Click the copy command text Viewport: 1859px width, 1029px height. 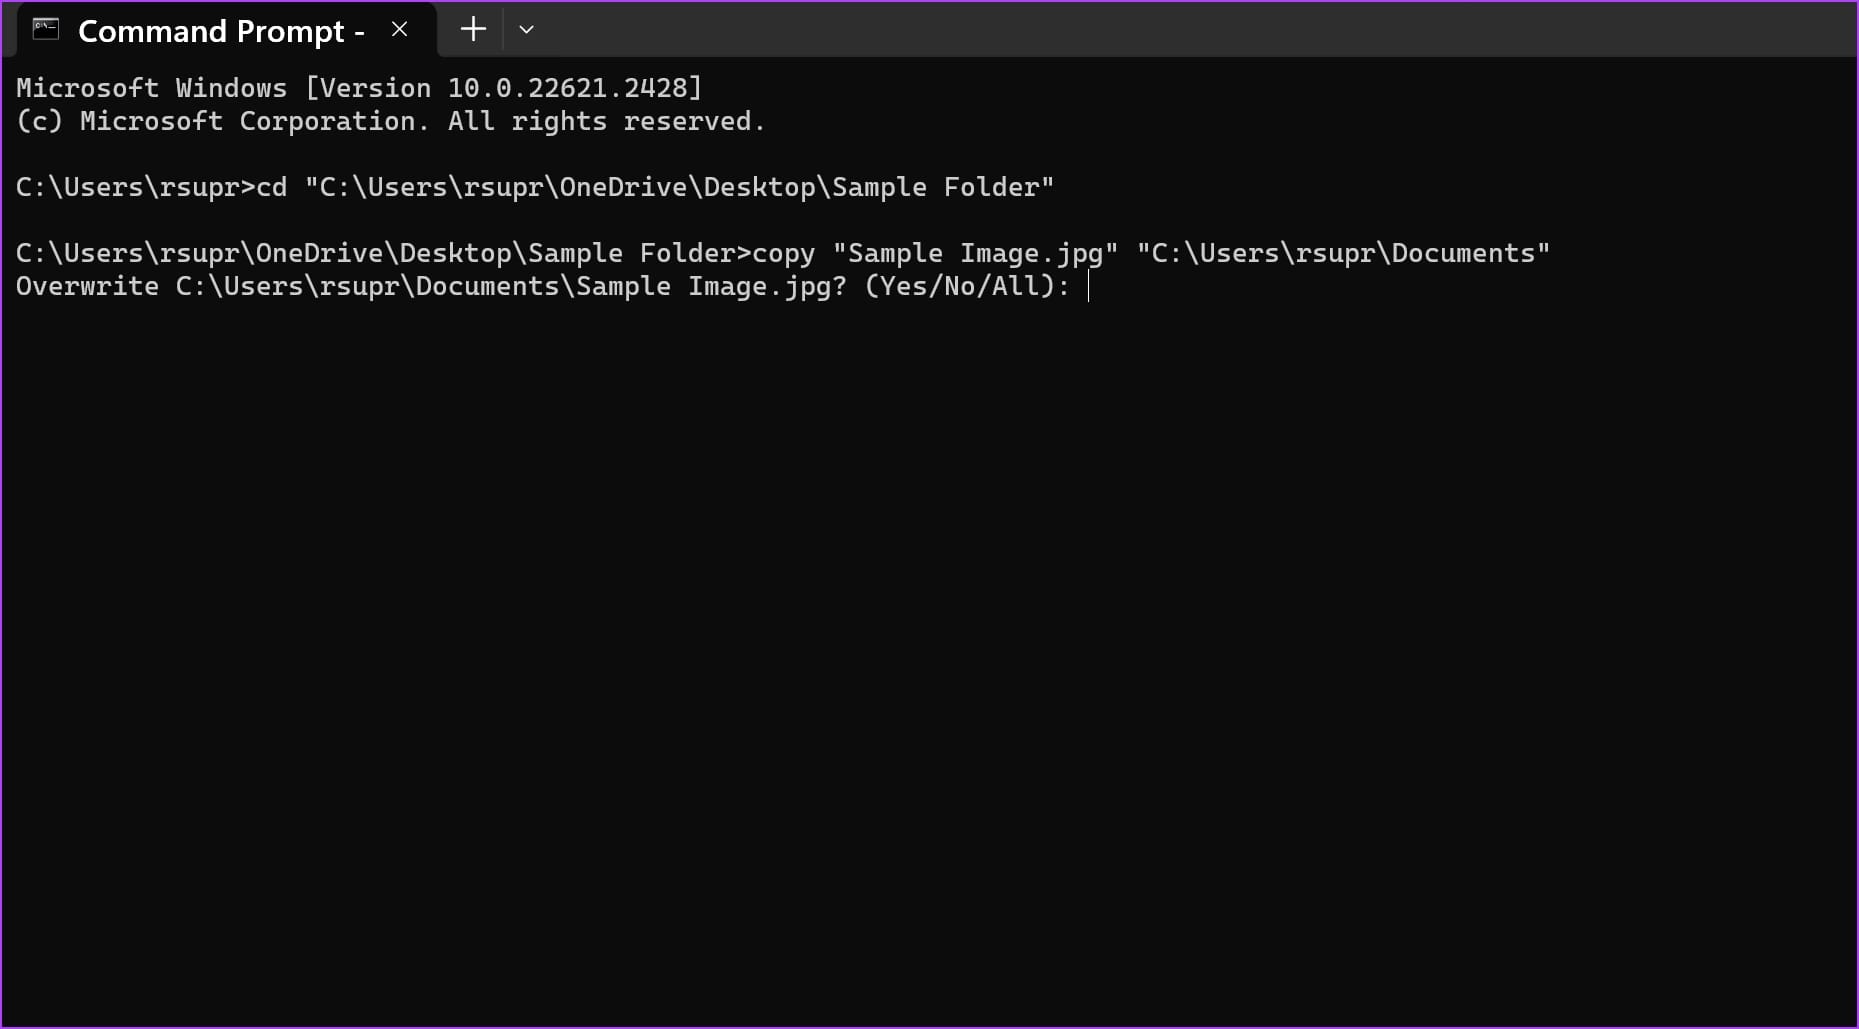click(783, 252)
